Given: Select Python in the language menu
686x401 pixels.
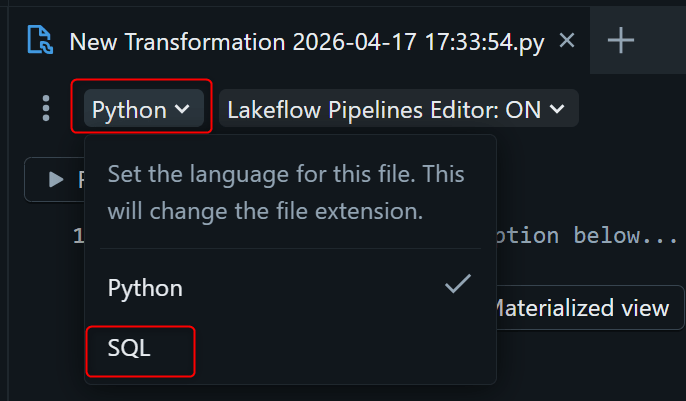Looking at the screenshot, I should [x=146, y=288].
